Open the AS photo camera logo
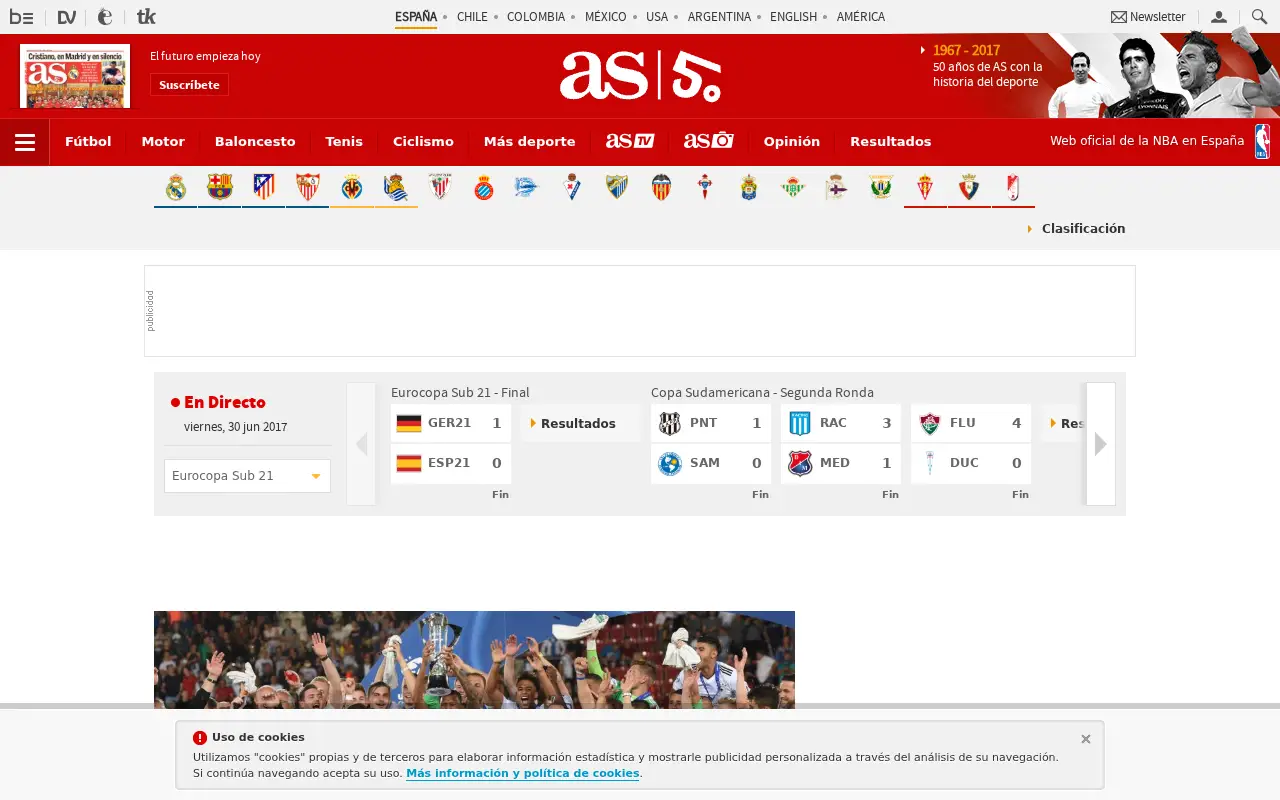This screenshot has width=1280, height=800. click(709, 141)
